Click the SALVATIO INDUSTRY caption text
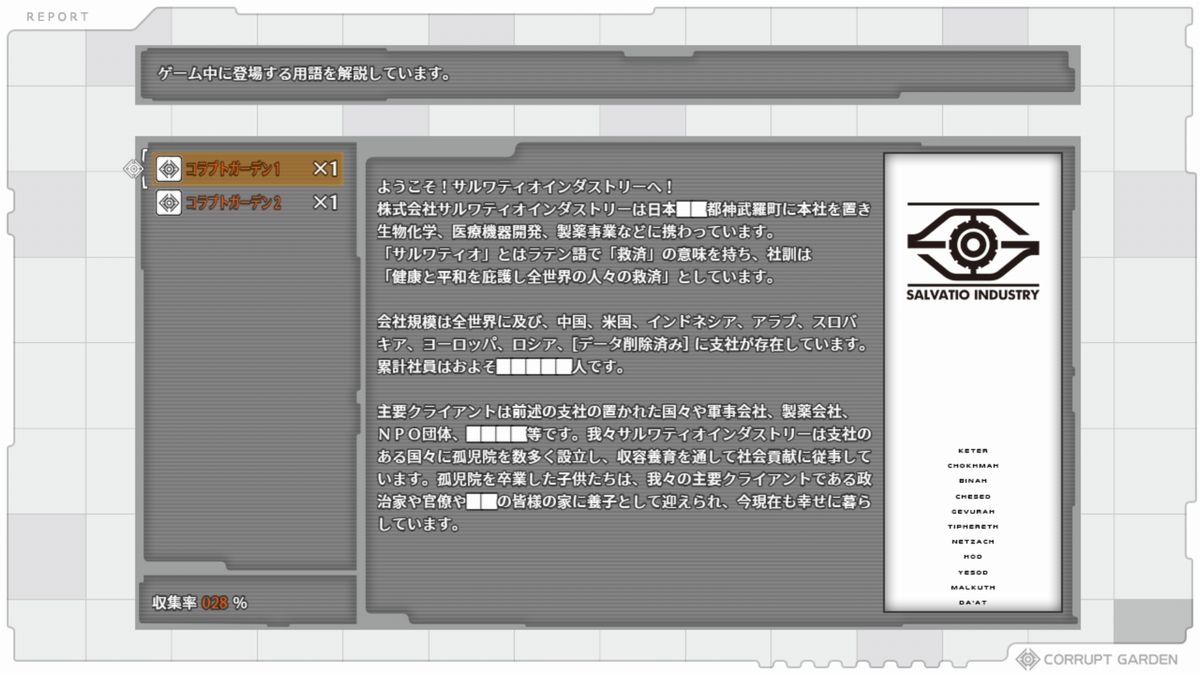Screen dimensions: 1200x675 click(972, 294)
